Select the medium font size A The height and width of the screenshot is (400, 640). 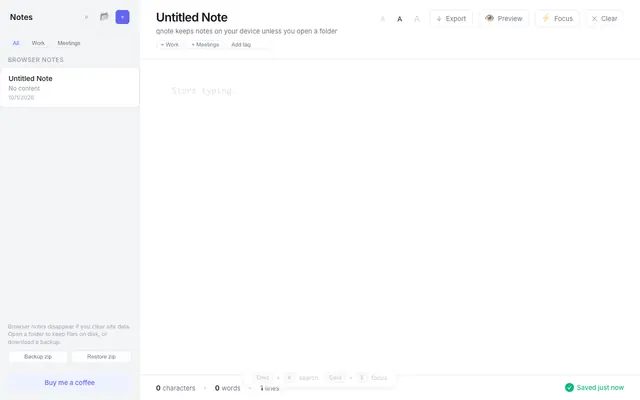[x=400, y=19]
